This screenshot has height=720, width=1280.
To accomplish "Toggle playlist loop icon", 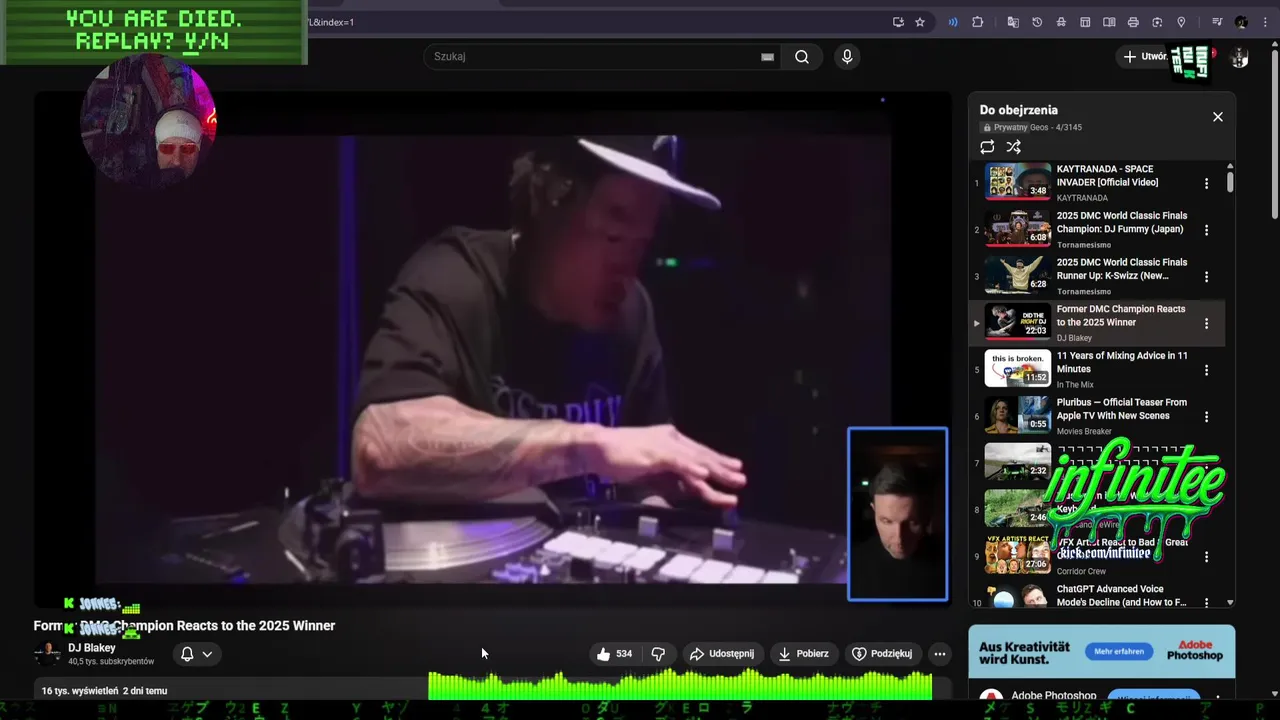I will pyautogui.click(x=987, y=147).
